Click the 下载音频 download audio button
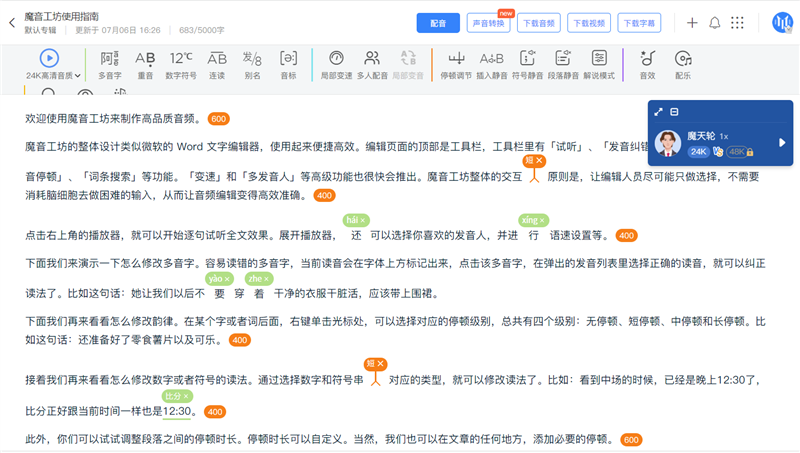Viewport: 800px width, 453px height. [x=538, y=23]
